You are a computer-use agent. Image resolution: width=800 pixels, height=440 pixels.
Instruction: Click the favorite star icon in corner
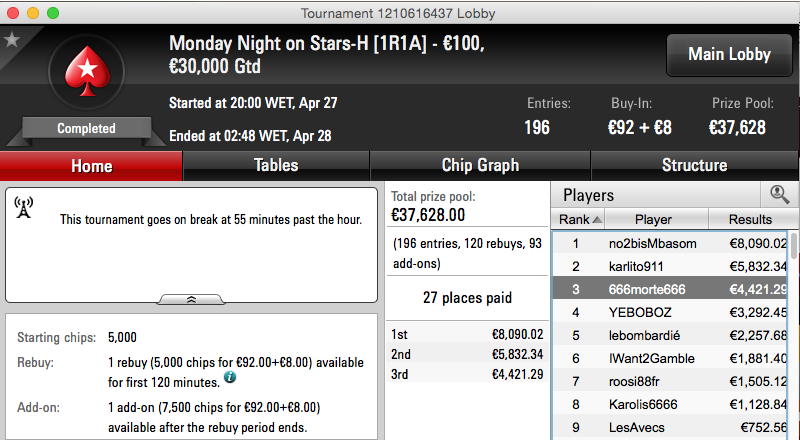12,40
